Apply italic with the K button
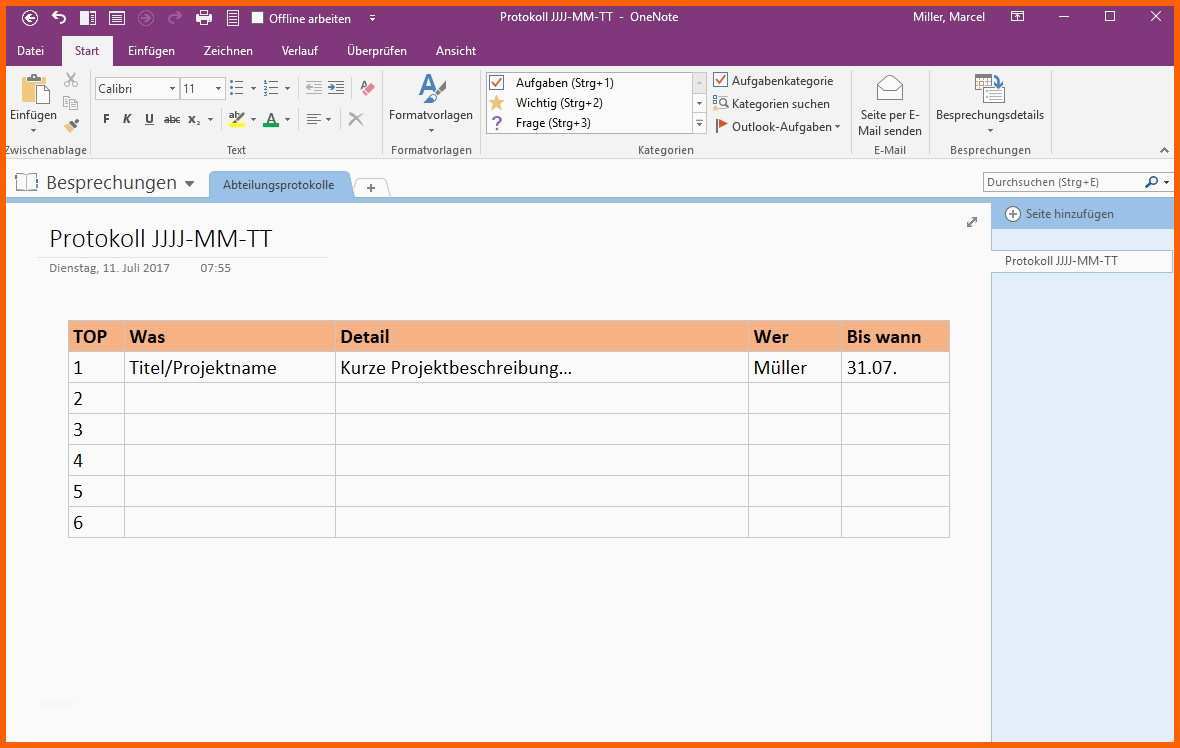Screen dimensions: 1180x748 127,119
